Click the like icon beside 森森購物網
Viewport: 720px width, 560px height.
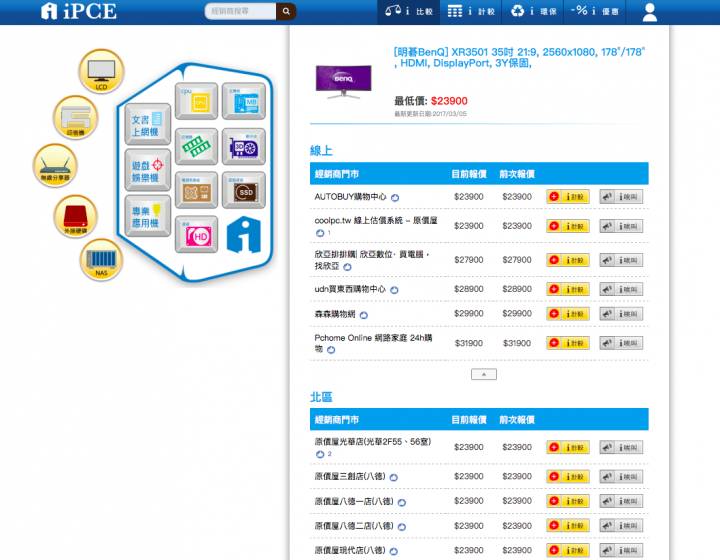click(x=364, y=315)
